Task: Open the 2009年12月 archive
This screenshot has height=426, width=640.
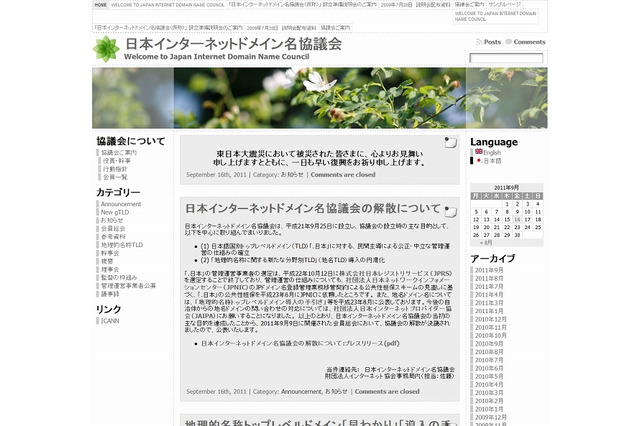Action: pyautogui.click(x=491, y=417)
